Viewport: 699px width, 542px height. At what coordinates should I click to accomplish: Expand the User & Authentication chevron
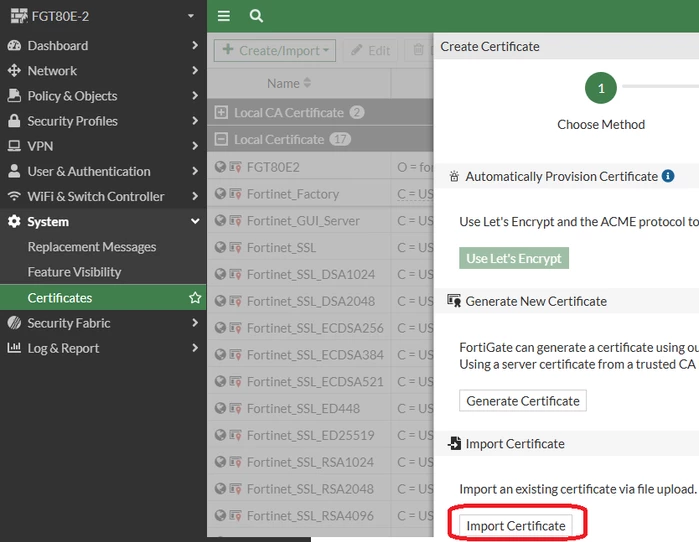[x=195, y=171]
